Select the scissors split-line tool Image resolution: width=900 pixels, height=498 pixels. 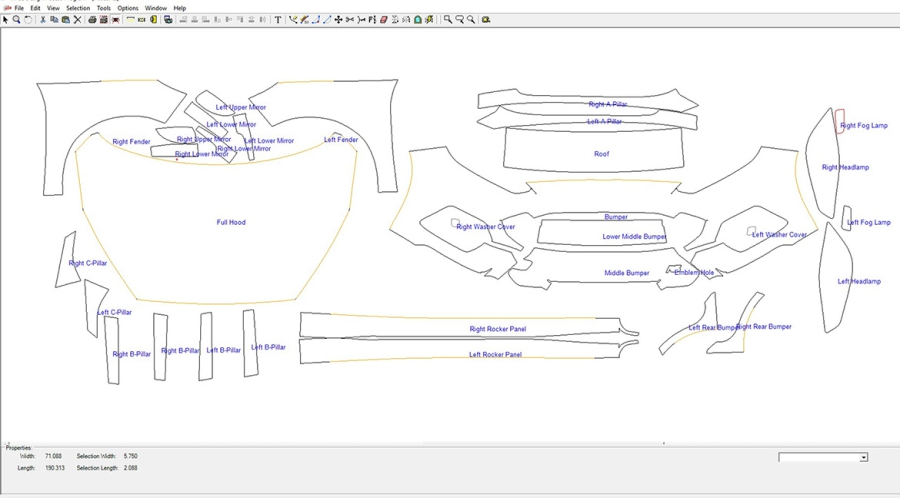pyautogui.click(x=350, y=20)
